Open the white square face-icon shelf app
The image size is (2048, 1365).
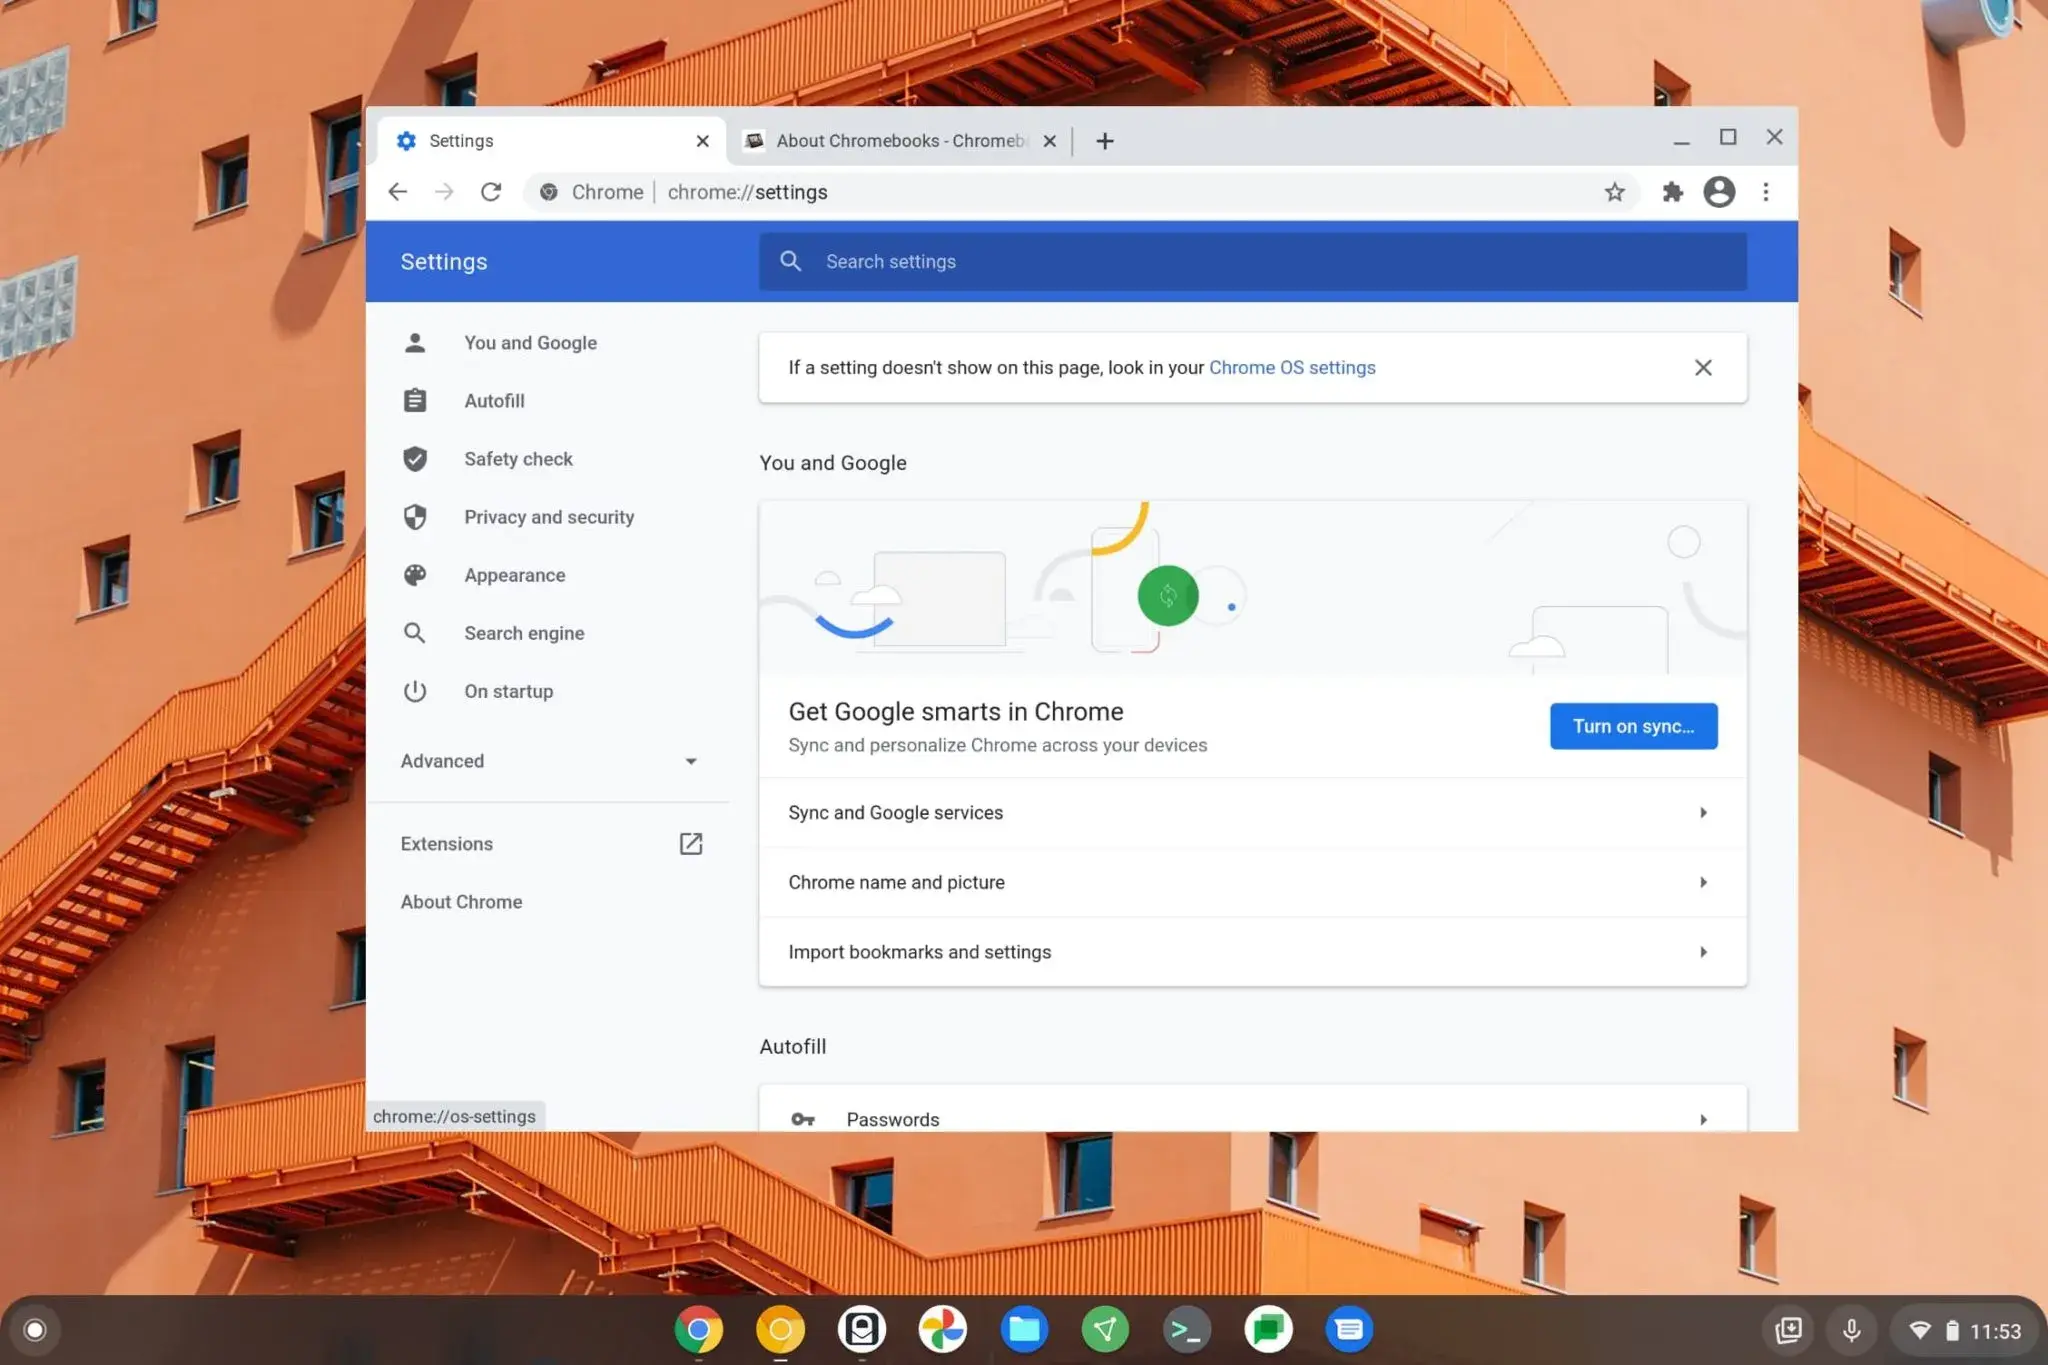[x=862, y=1330]
